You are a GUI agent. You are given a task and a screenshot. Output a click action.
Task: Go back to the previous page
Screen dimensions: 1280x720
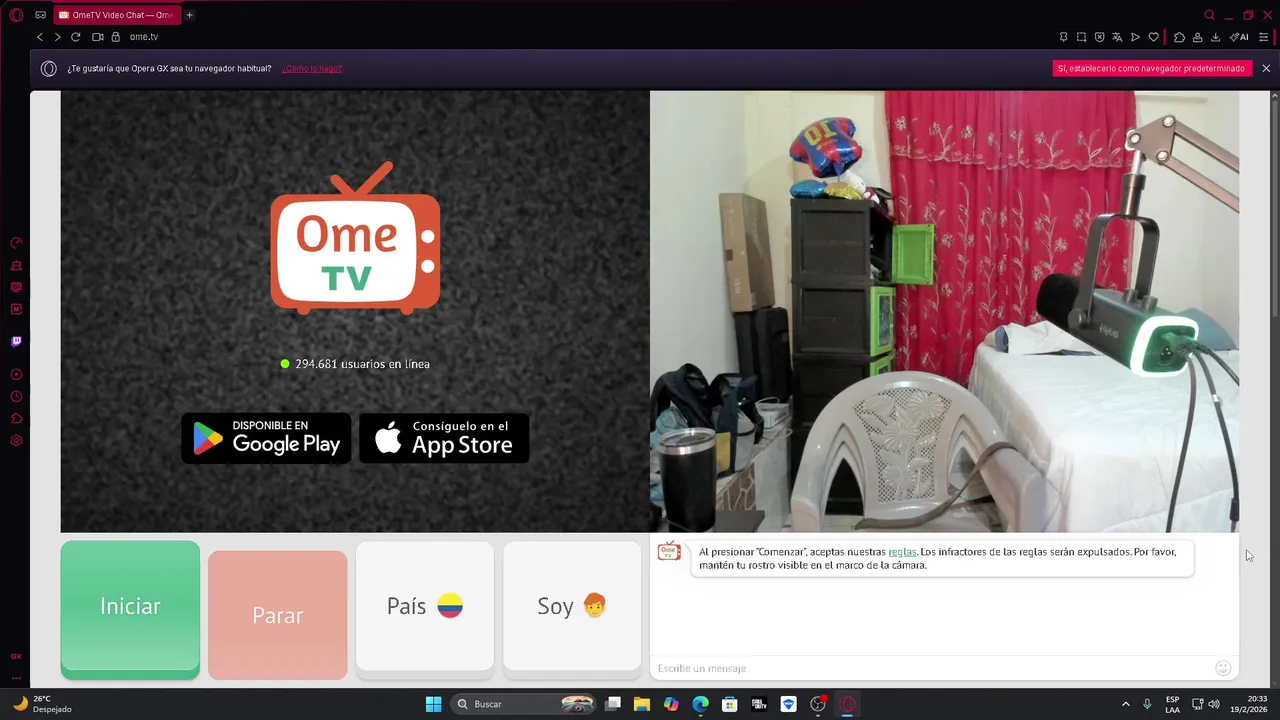pyautogui.click(x=40, y=37)
